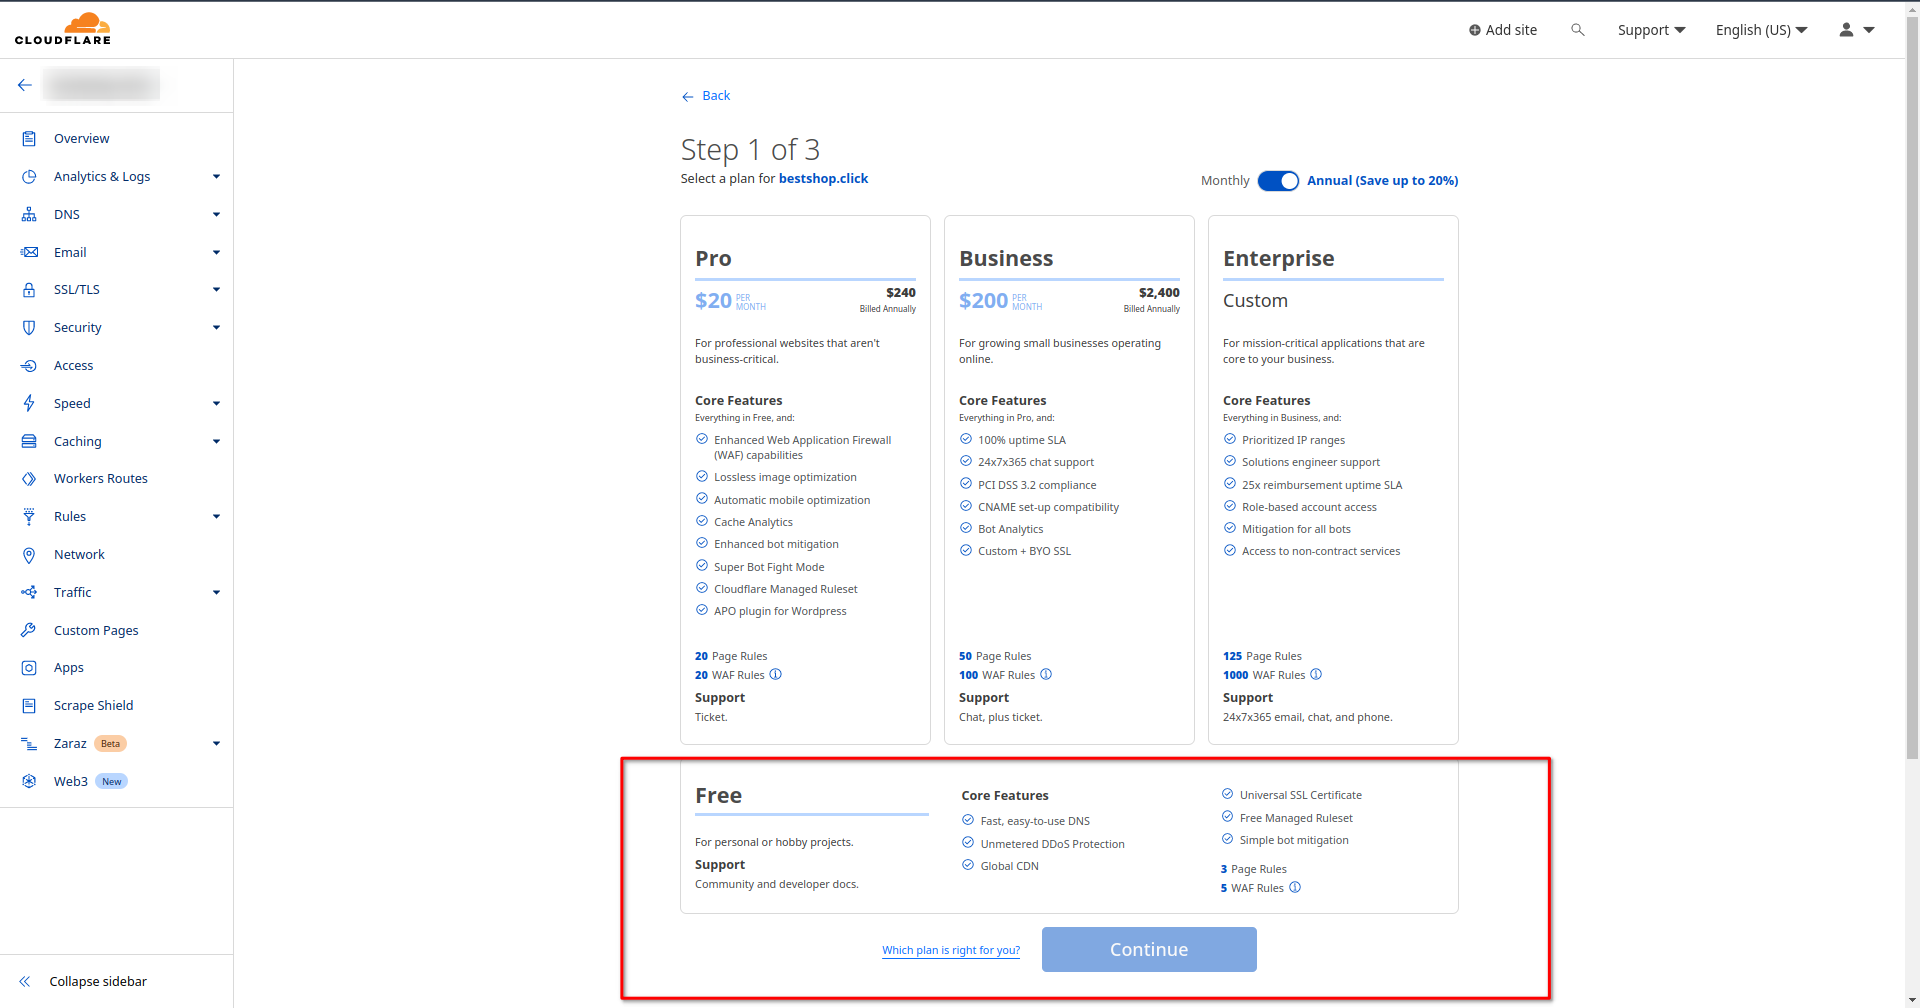Show info for Pro 20 WAF Rules
The width and height of the screenshot is (1920, 1008).
[775, 675]
